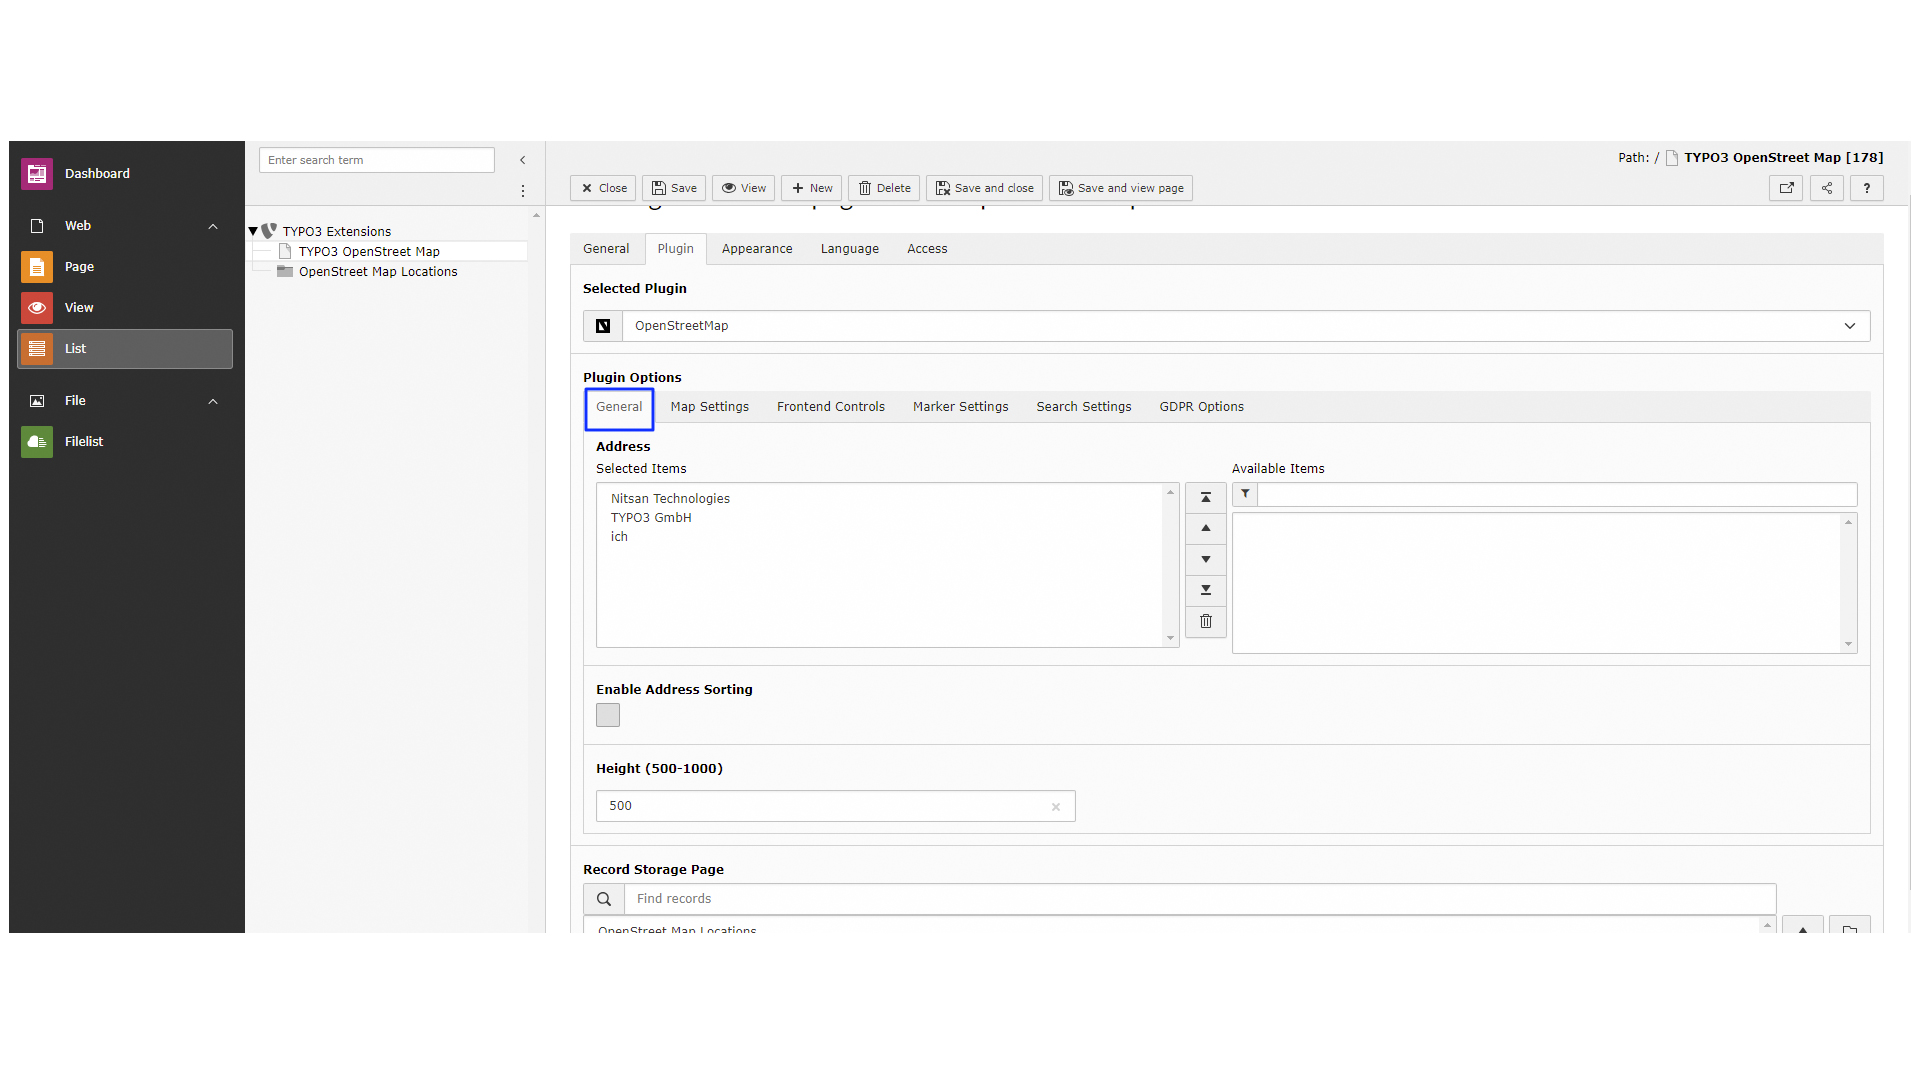The image size is (1920, 1074).
Task: Collapse the TYPO3 Extensions tree node
Action: point(255,230)
